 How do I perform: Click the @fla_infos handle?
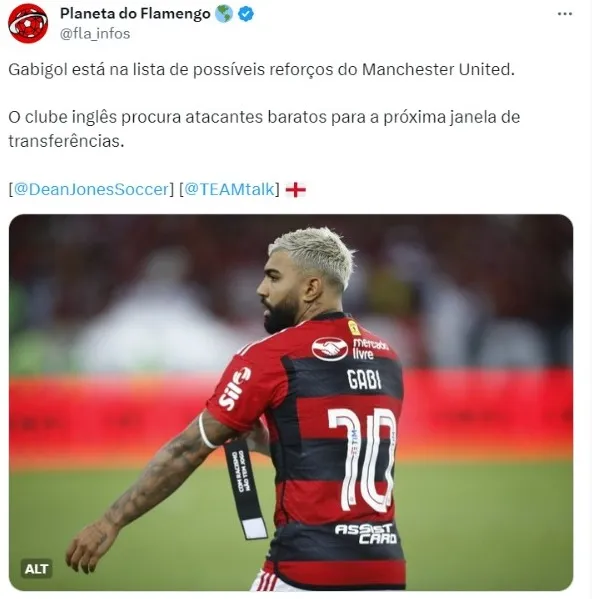(95, 34)
